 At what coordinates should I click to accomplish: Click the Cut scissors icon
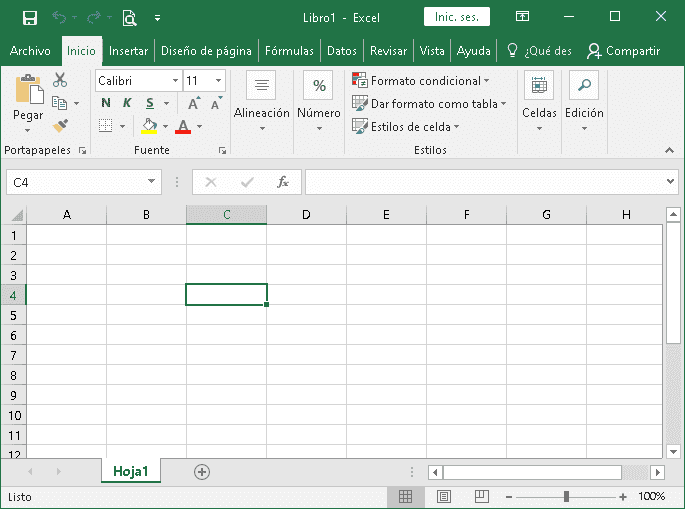click(x=60, y=80)
